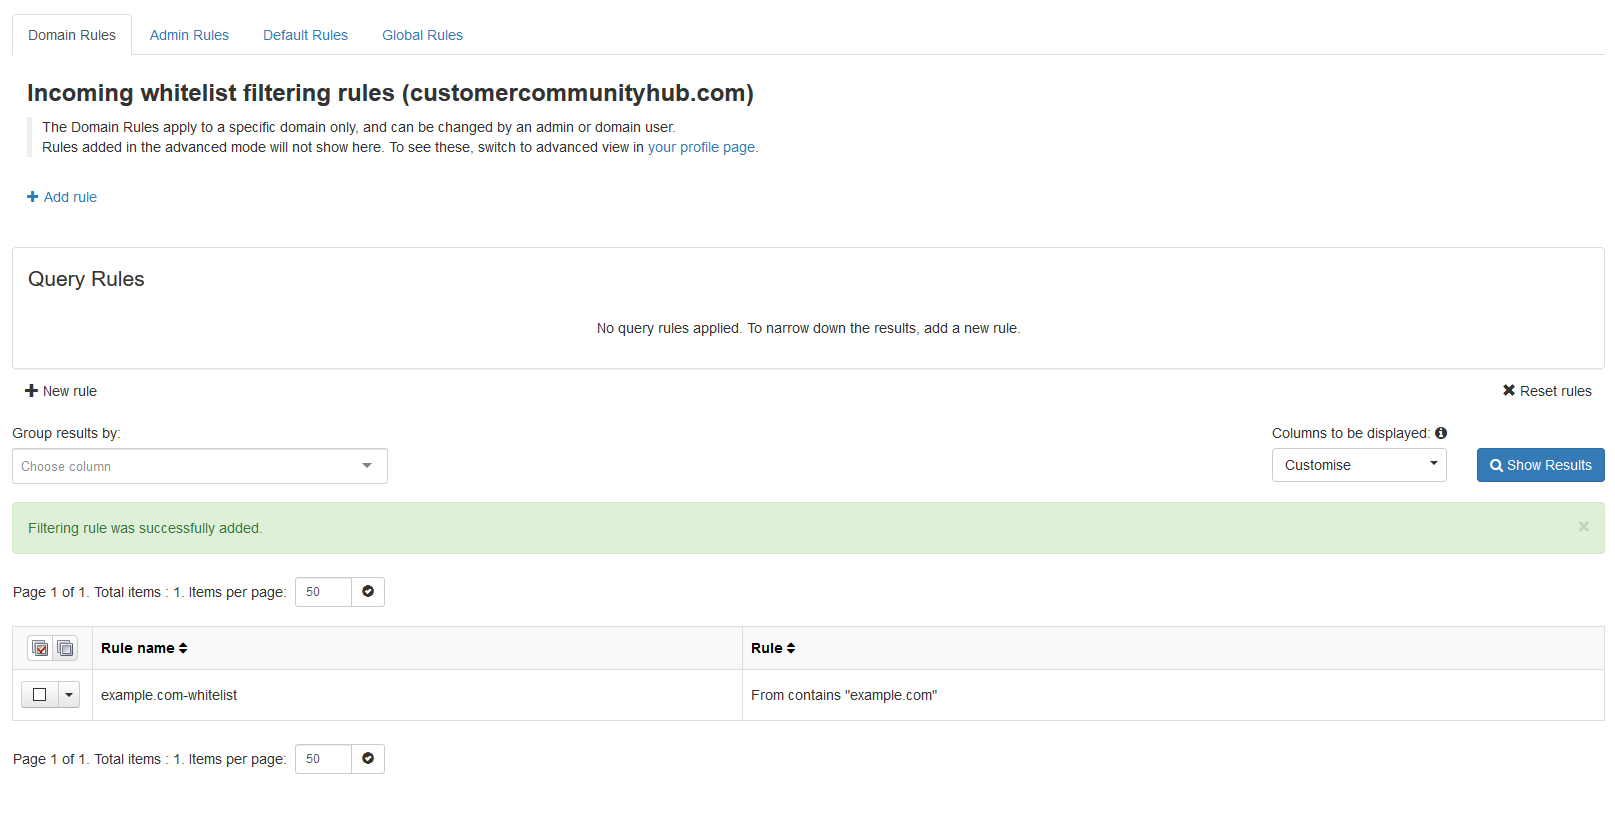
Task: Click the Show Results button
Action: (1540, 465)
